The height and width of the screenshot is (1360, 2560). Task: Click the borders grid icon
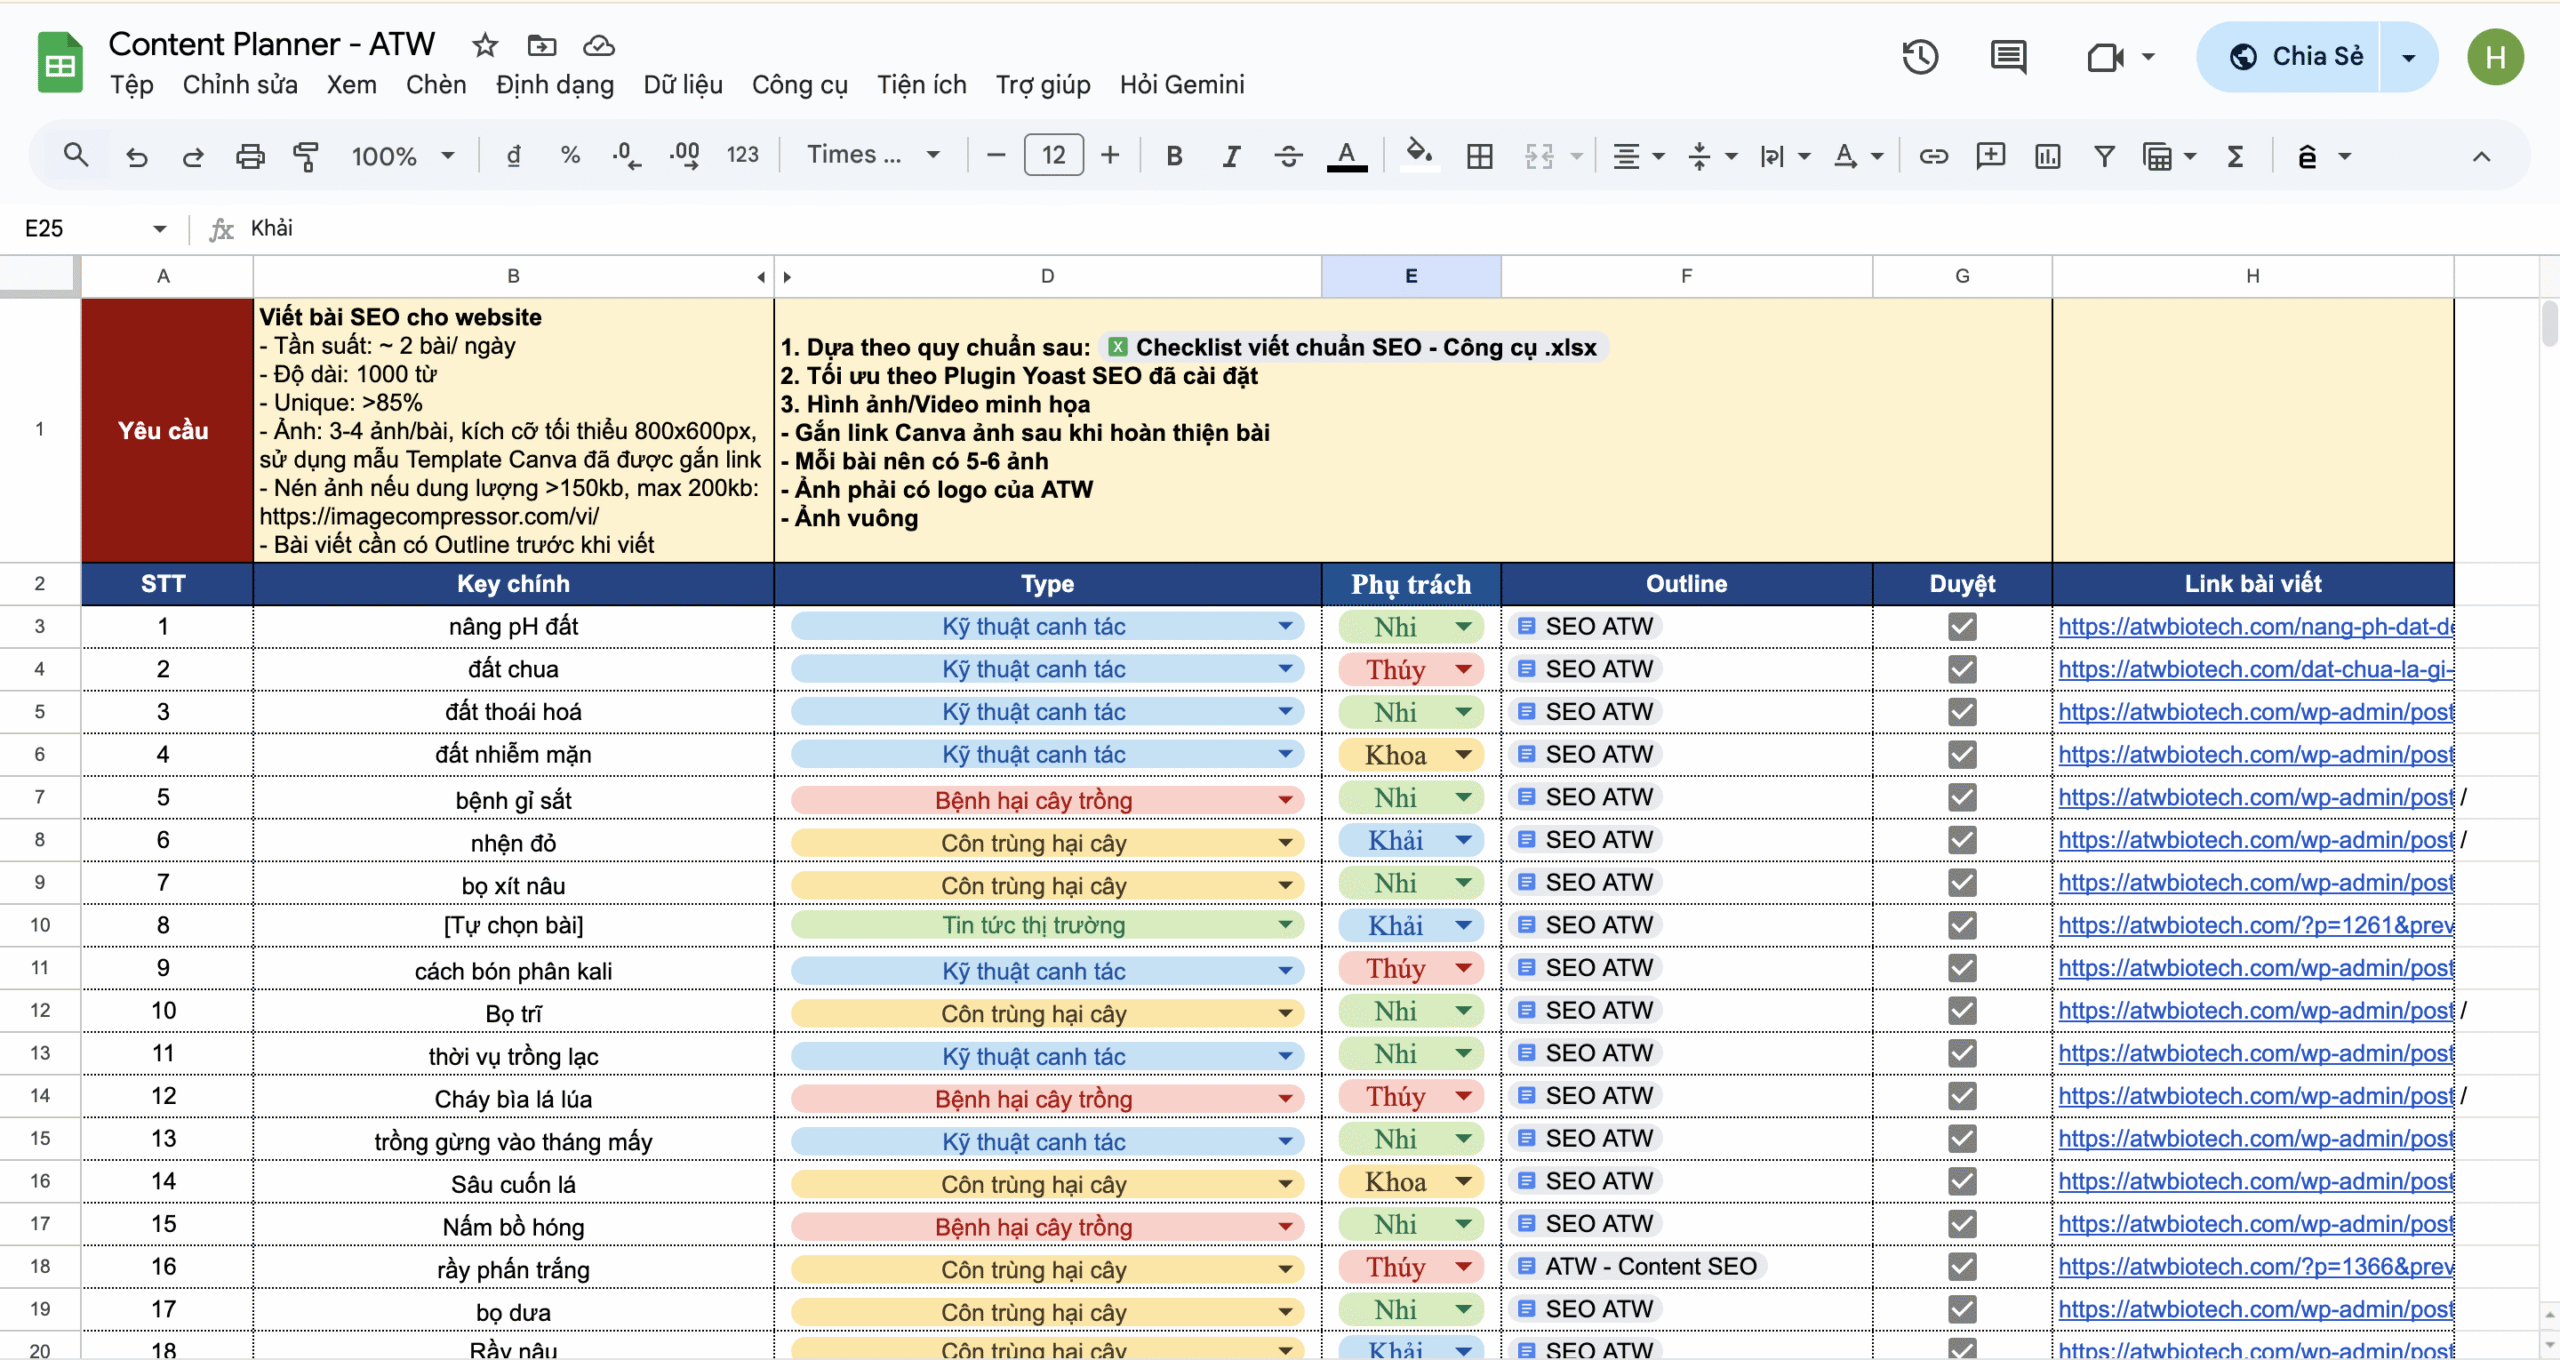pos(1479,156)
